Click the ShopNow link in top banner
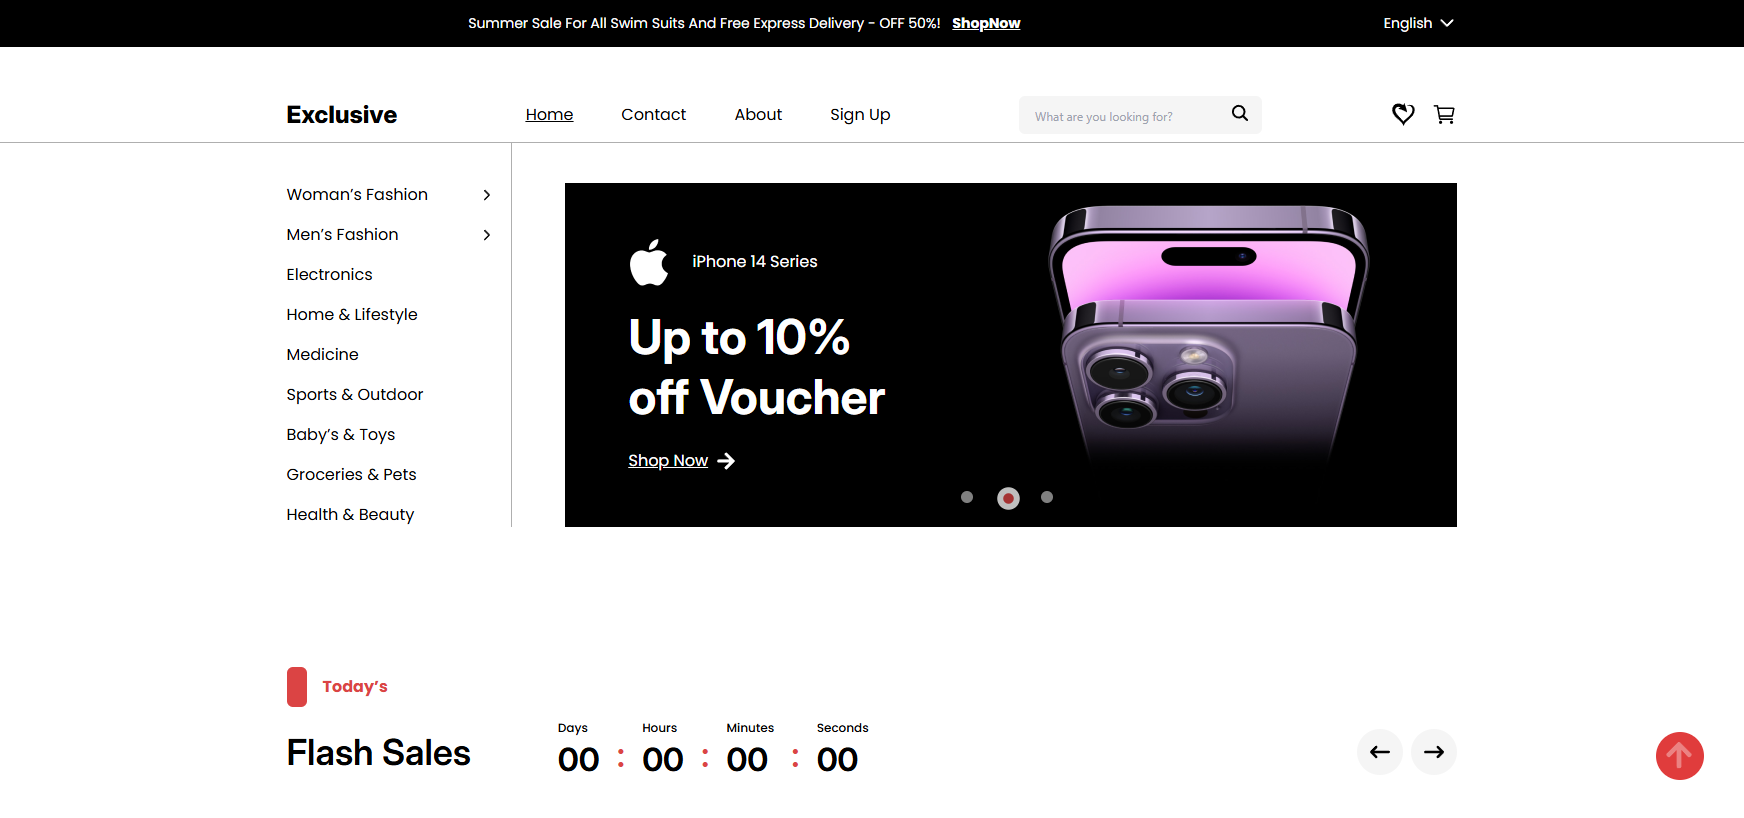The image size is (1744, 818). [x=986, y=23]
